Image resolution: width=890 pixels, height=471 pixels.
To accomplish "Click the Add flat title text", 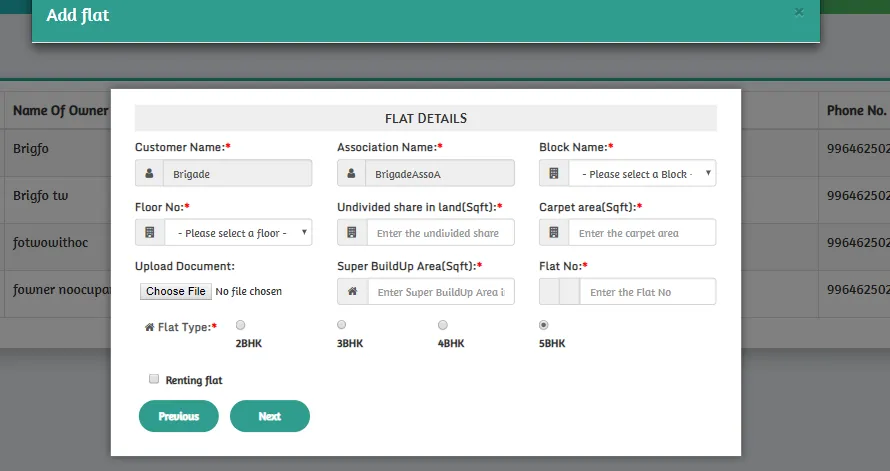I will (78, 15).
